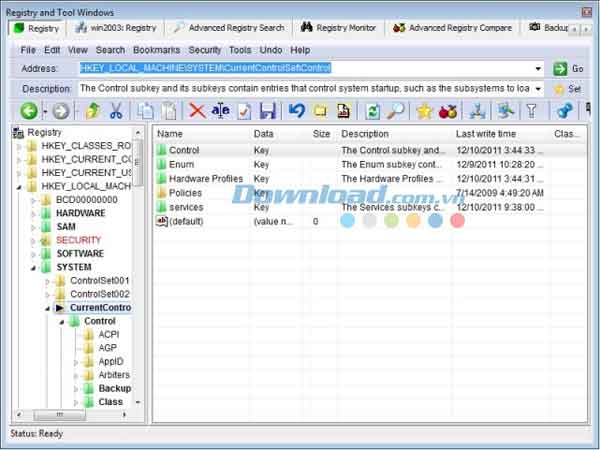Click the Refresh icon in toolbar

tap(372, 111)
